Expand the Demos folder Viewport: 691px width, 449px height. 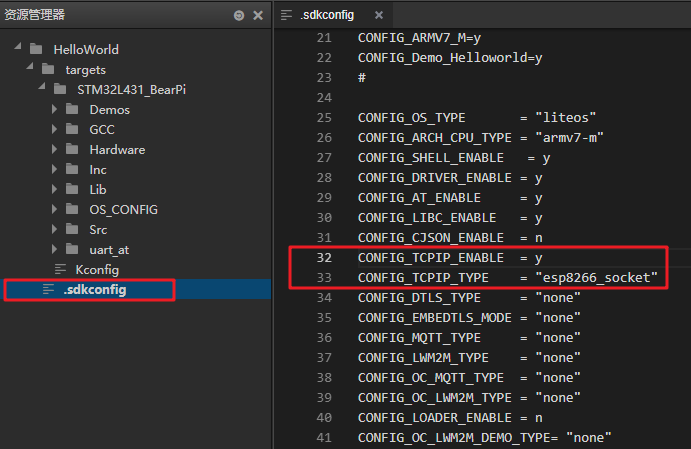[x=54, y=109]
